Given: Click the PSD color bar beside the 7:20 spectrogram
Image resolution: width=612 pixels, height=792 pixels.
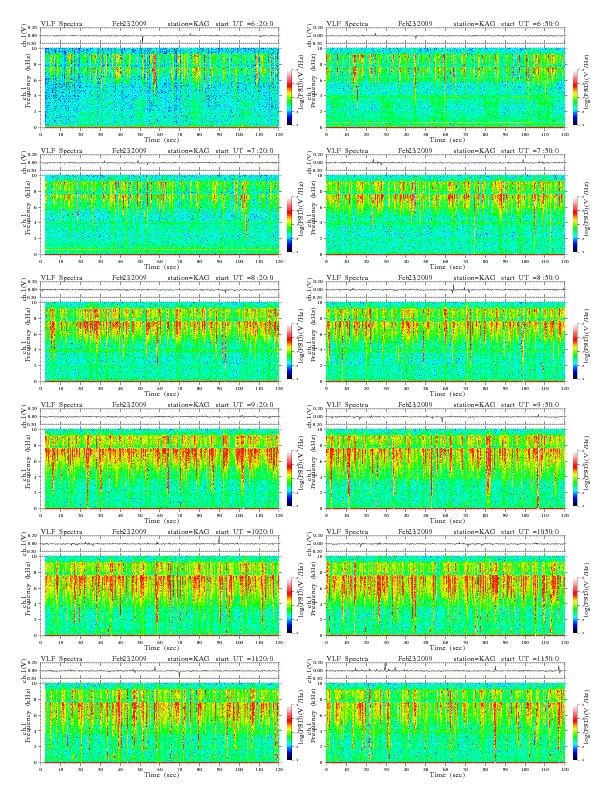Looking at the screenshot, I should click(x=289, y=224).
